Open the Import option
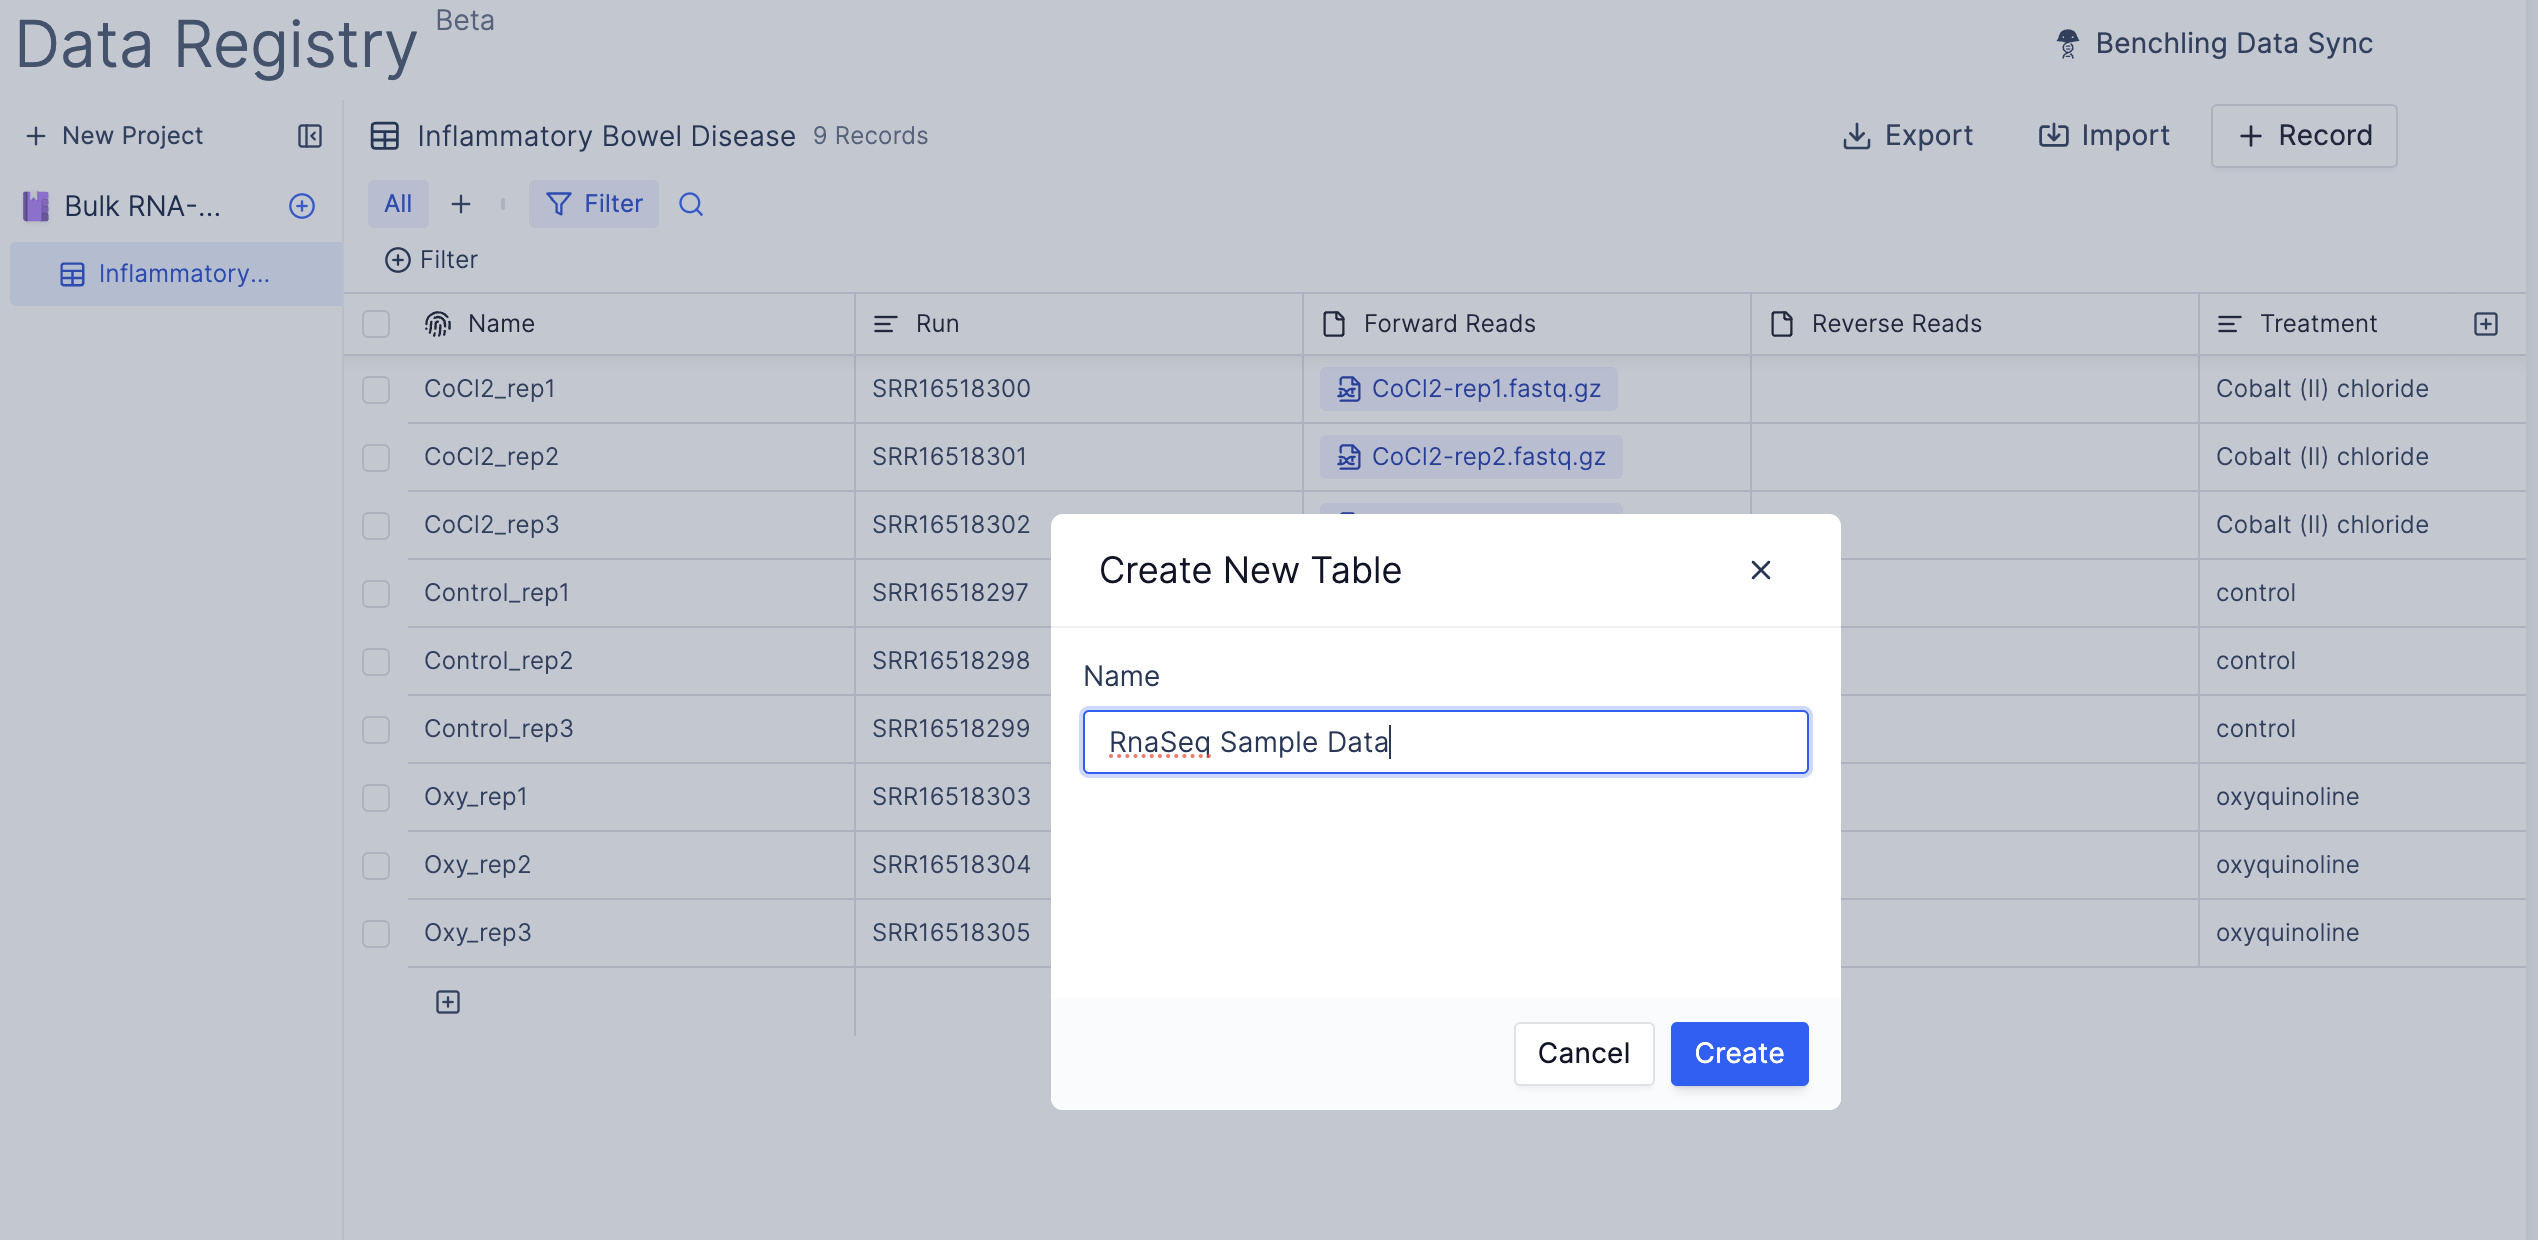Viewport: 2538px width, 1240px height. click(2104, 136)
